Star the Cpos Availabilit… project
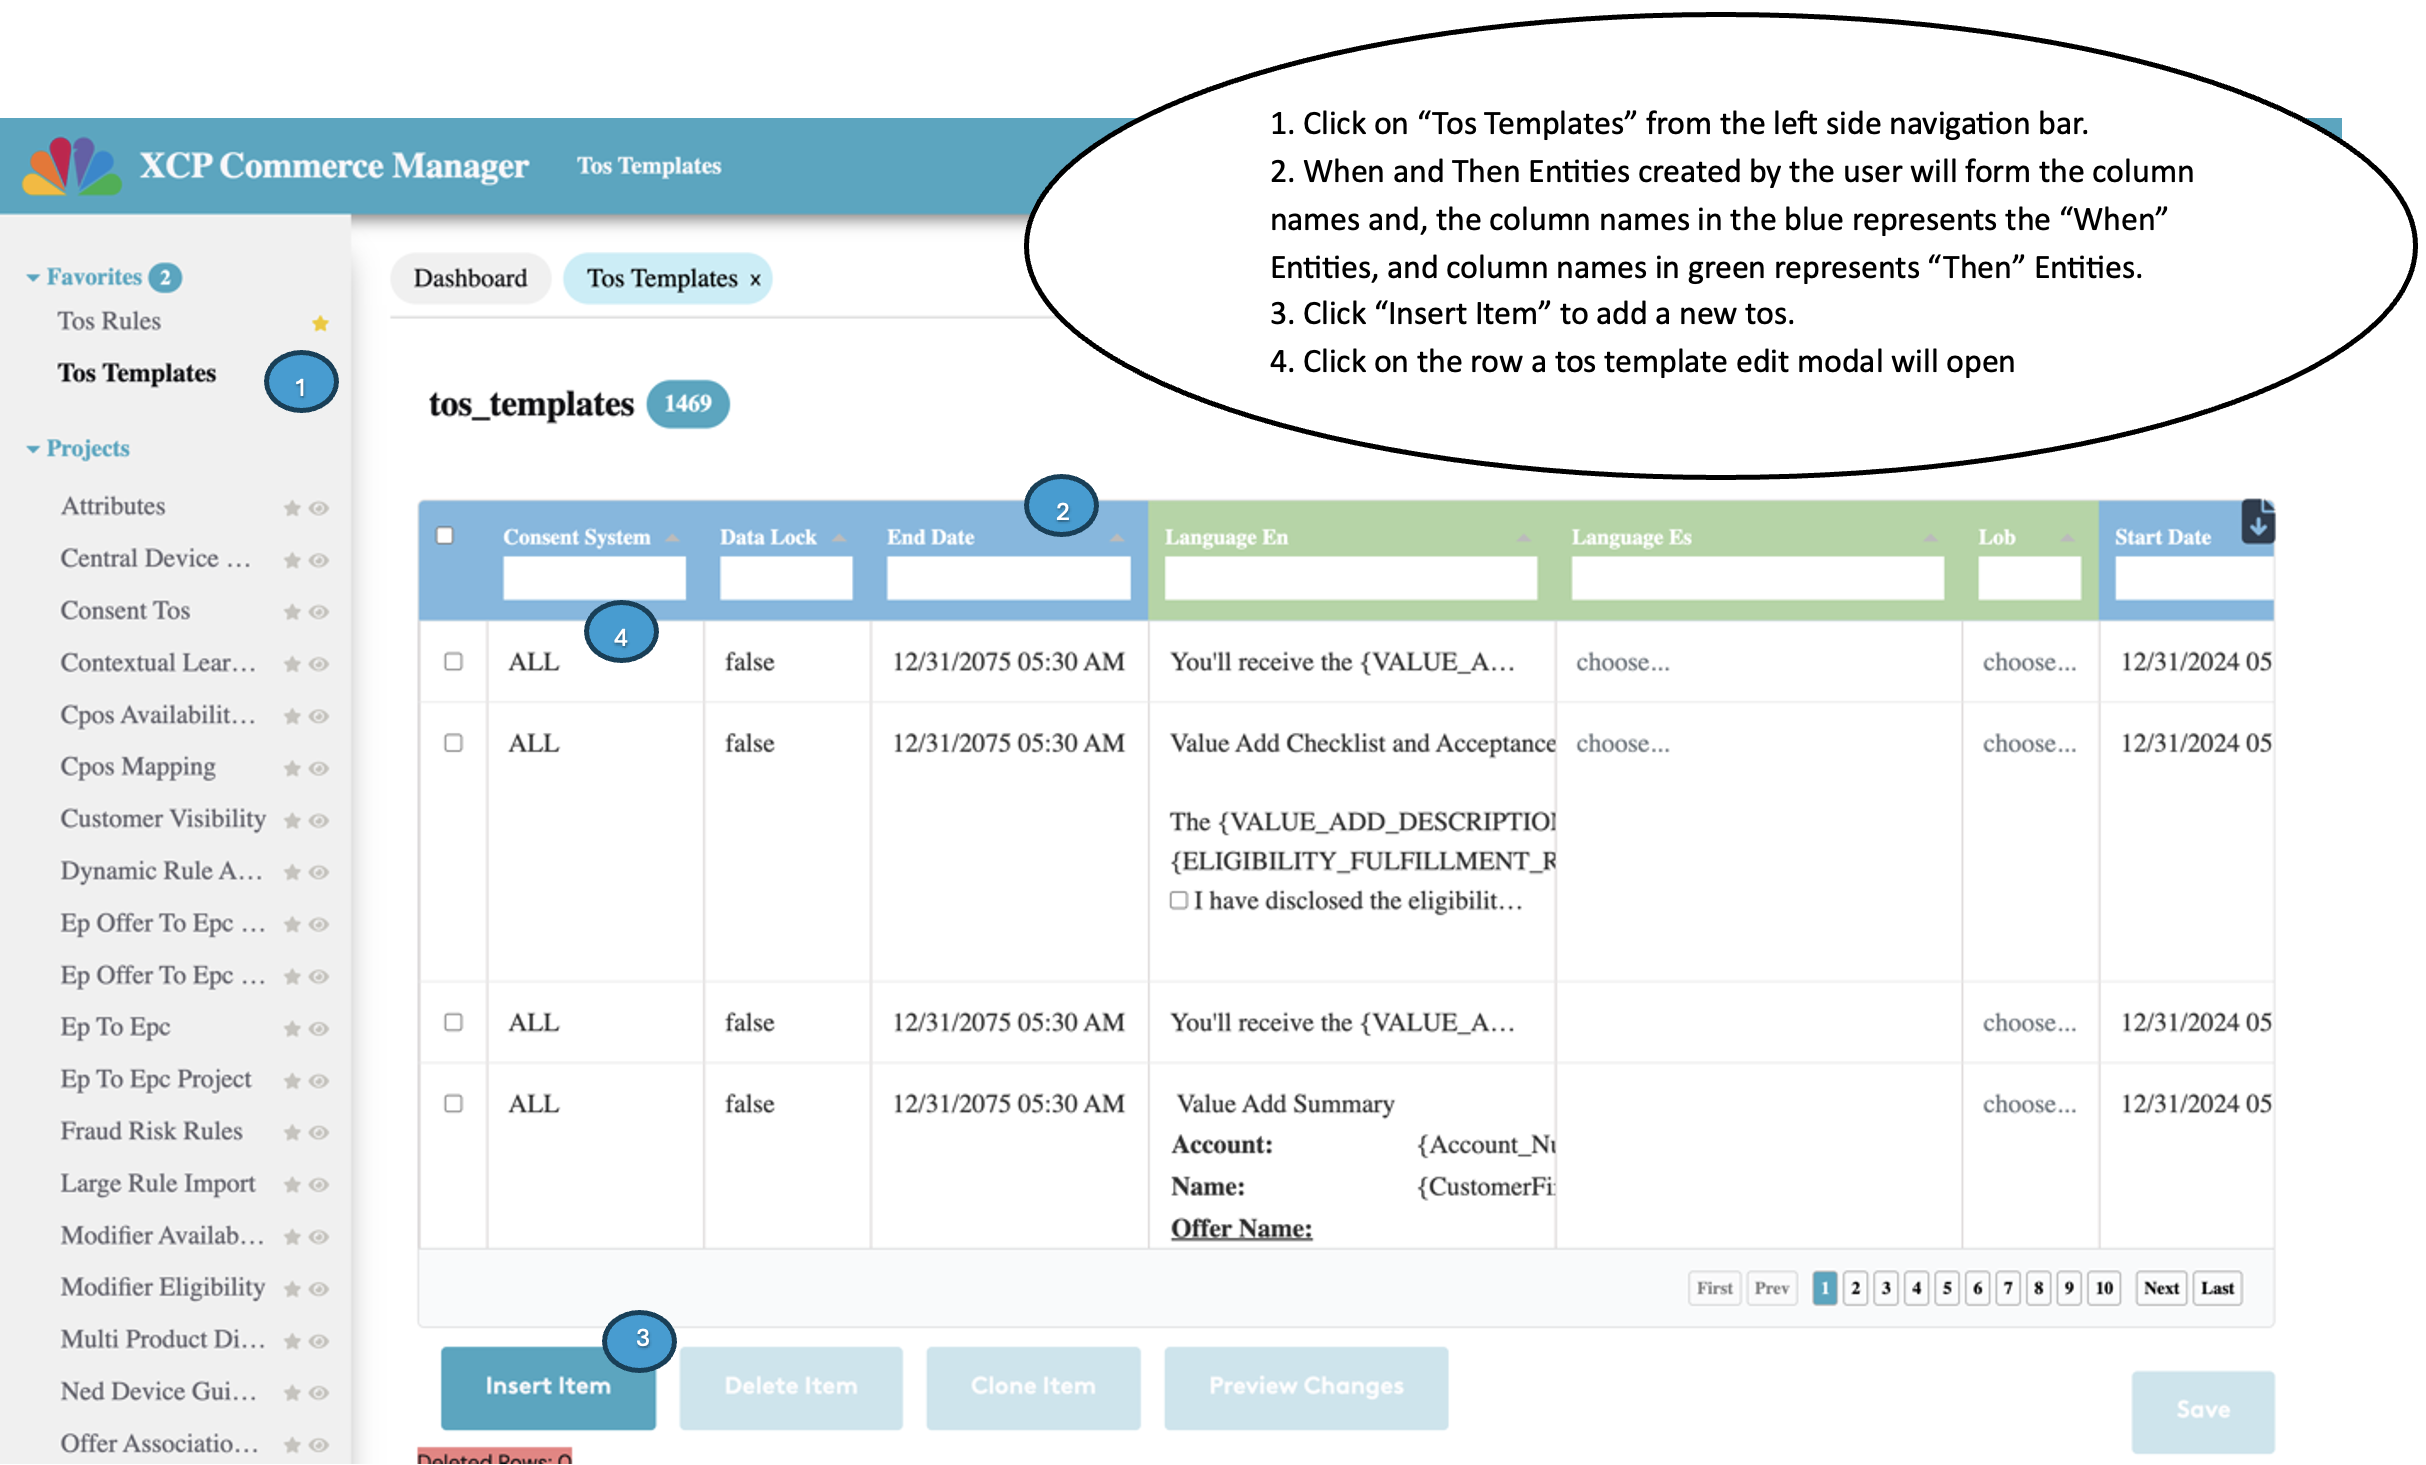The height and width of the screenshot is (1465, 2426). (292, 716)
